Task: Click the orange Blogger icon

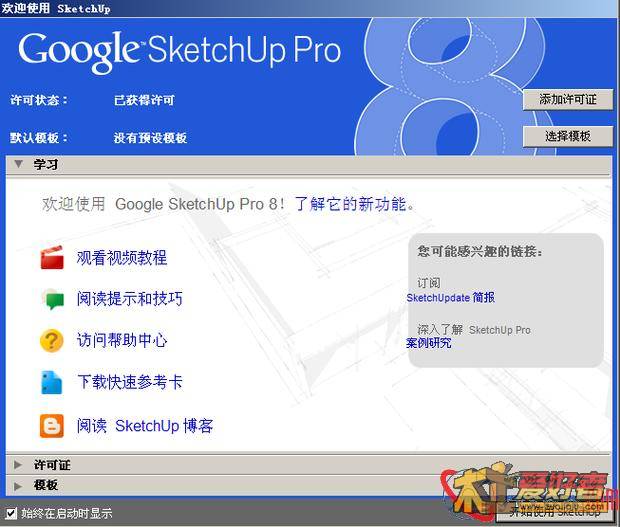Action: pos(52,426)
